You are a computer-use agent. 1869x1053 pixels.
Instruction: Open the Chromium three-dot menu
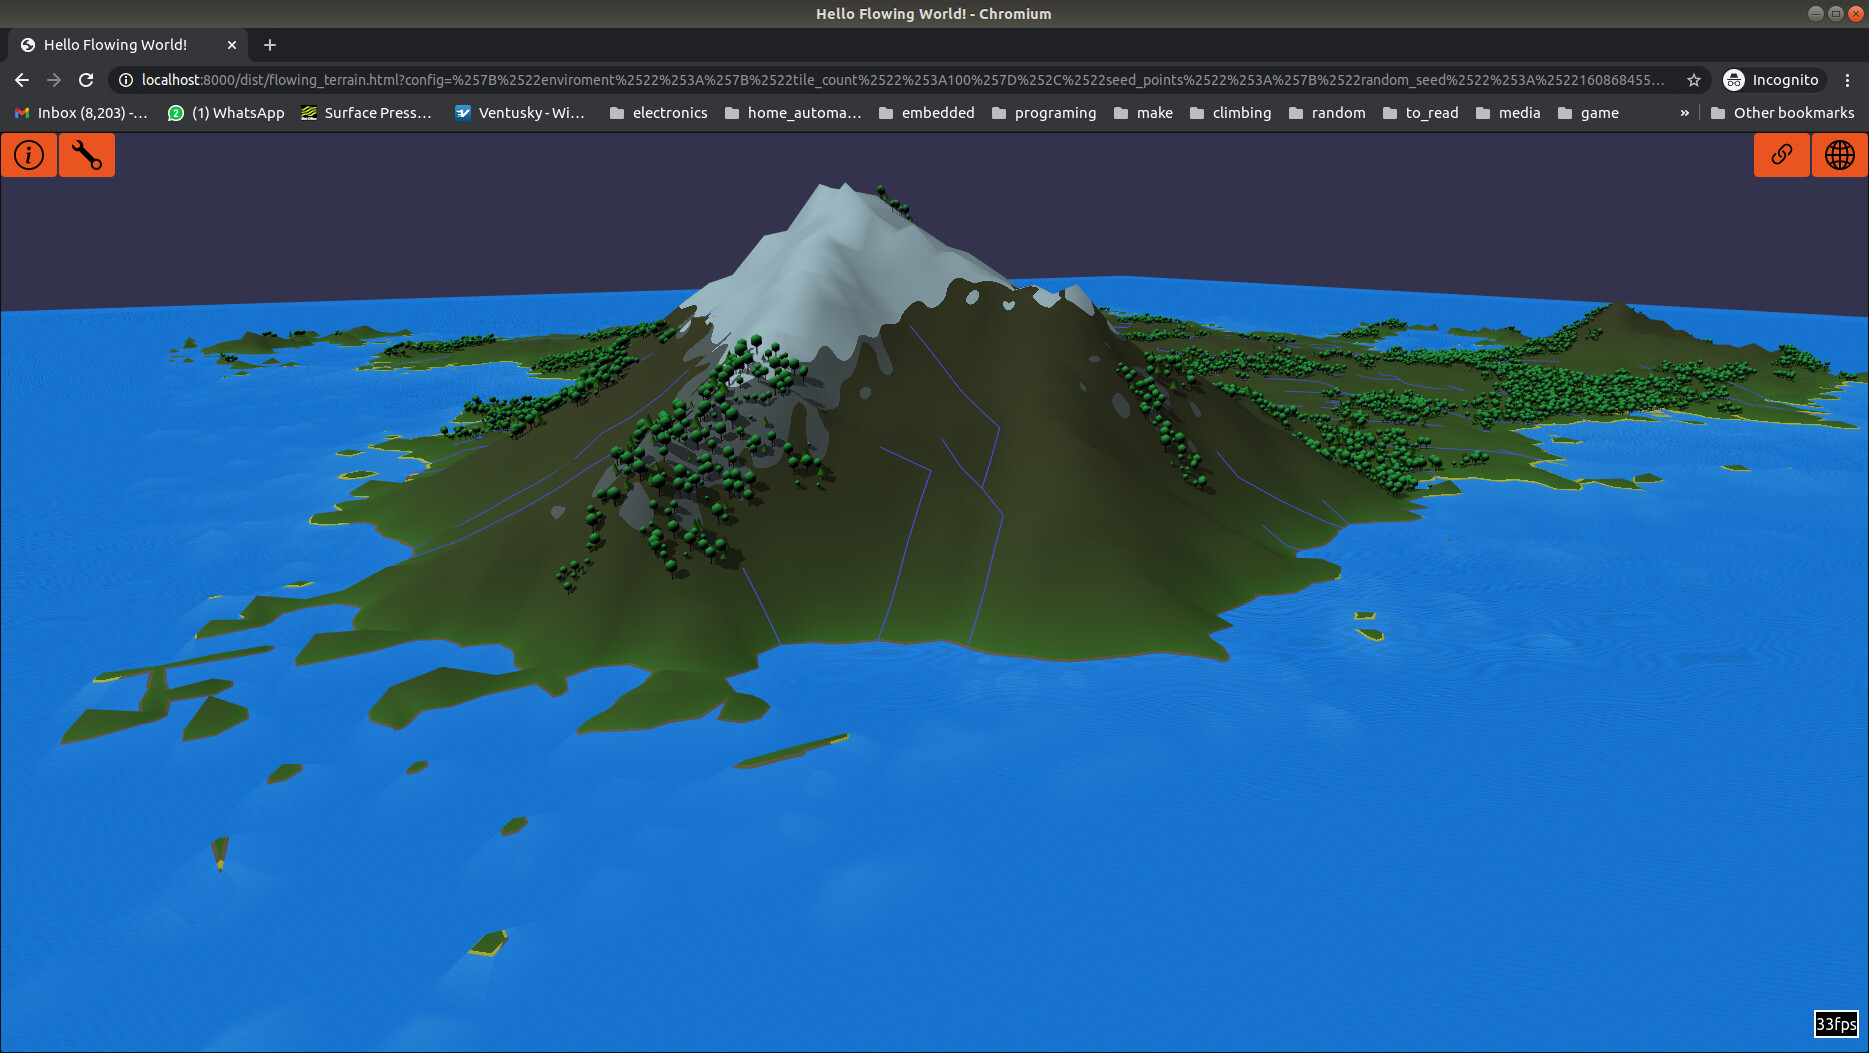[1847, 80]
